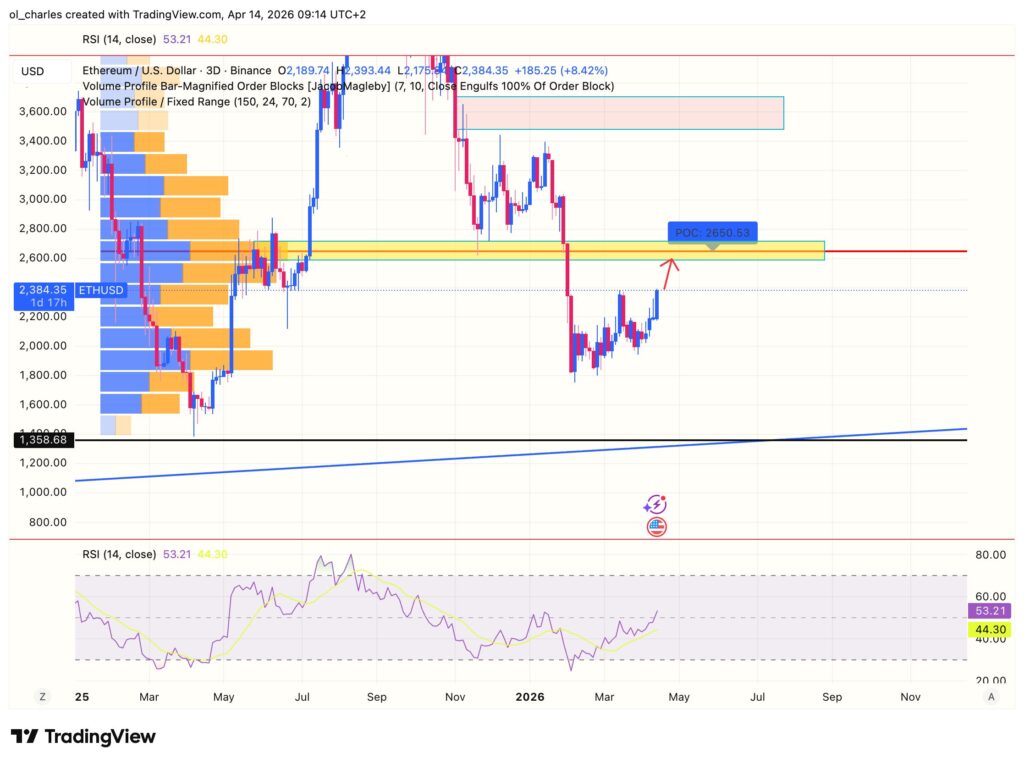This screenshot has width=1024, height=764.
Task: Click the 2026 label on the time axis
Action: pyautogui.click(x=529, y=696)
